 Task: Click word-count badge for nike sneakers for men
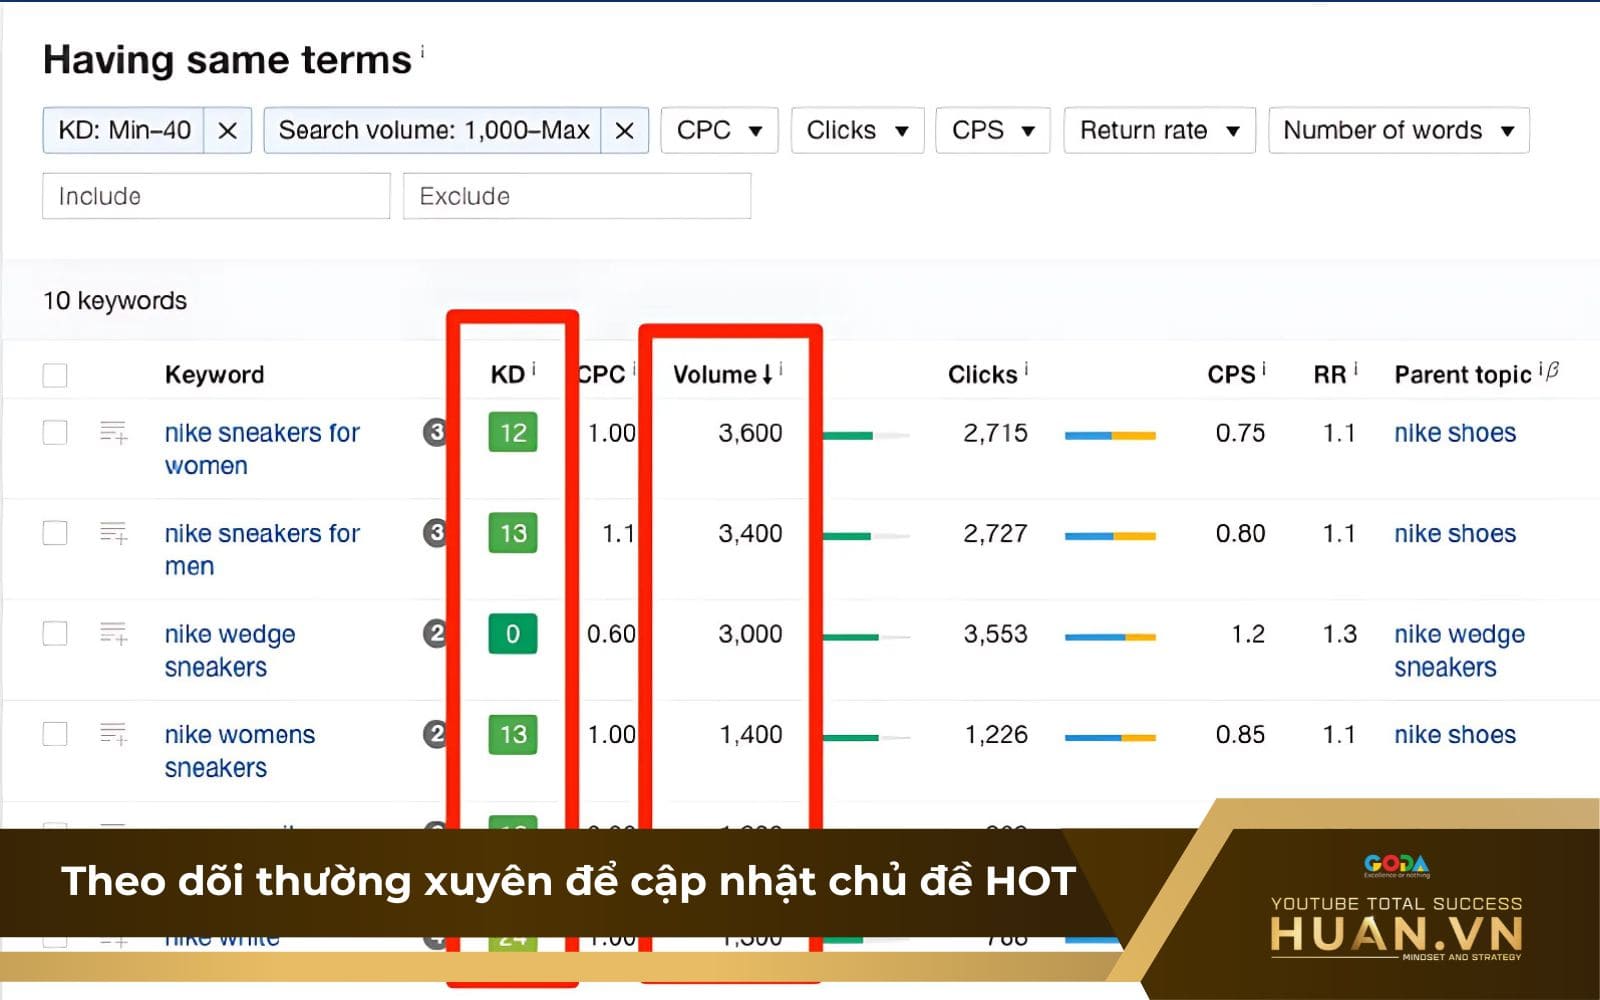(x=434, y=532)
